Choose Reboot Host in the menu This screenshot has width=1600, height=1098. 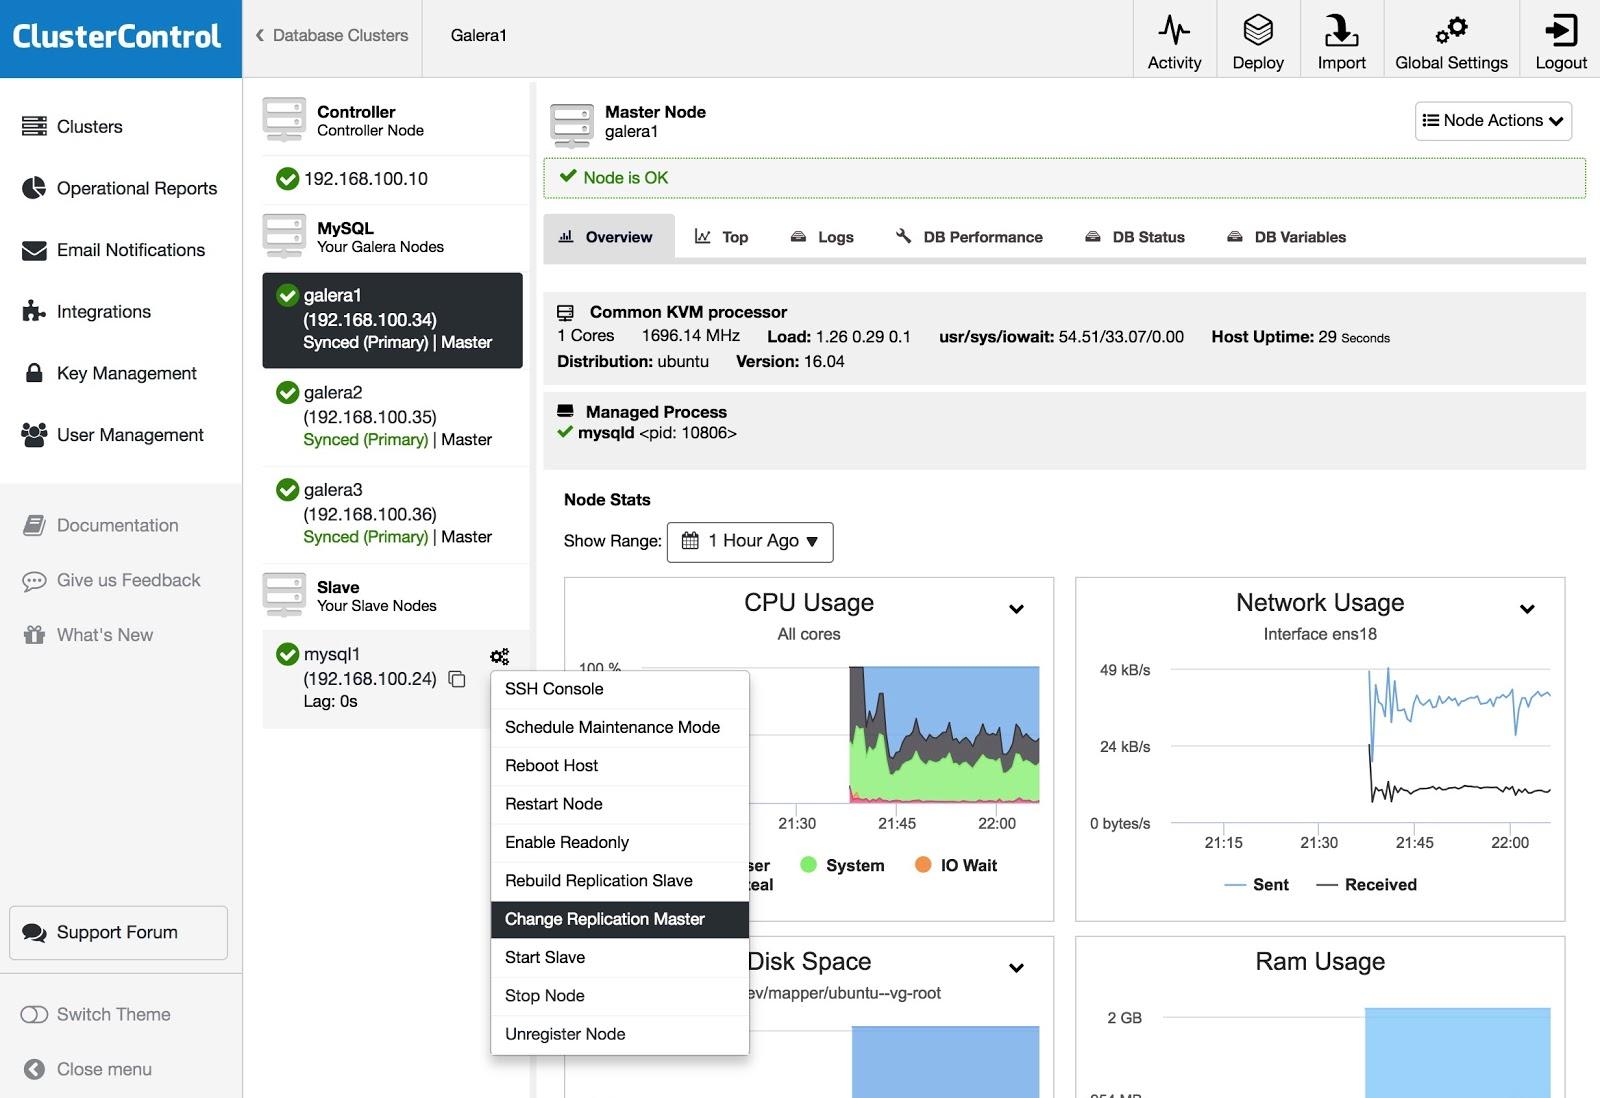620,766
